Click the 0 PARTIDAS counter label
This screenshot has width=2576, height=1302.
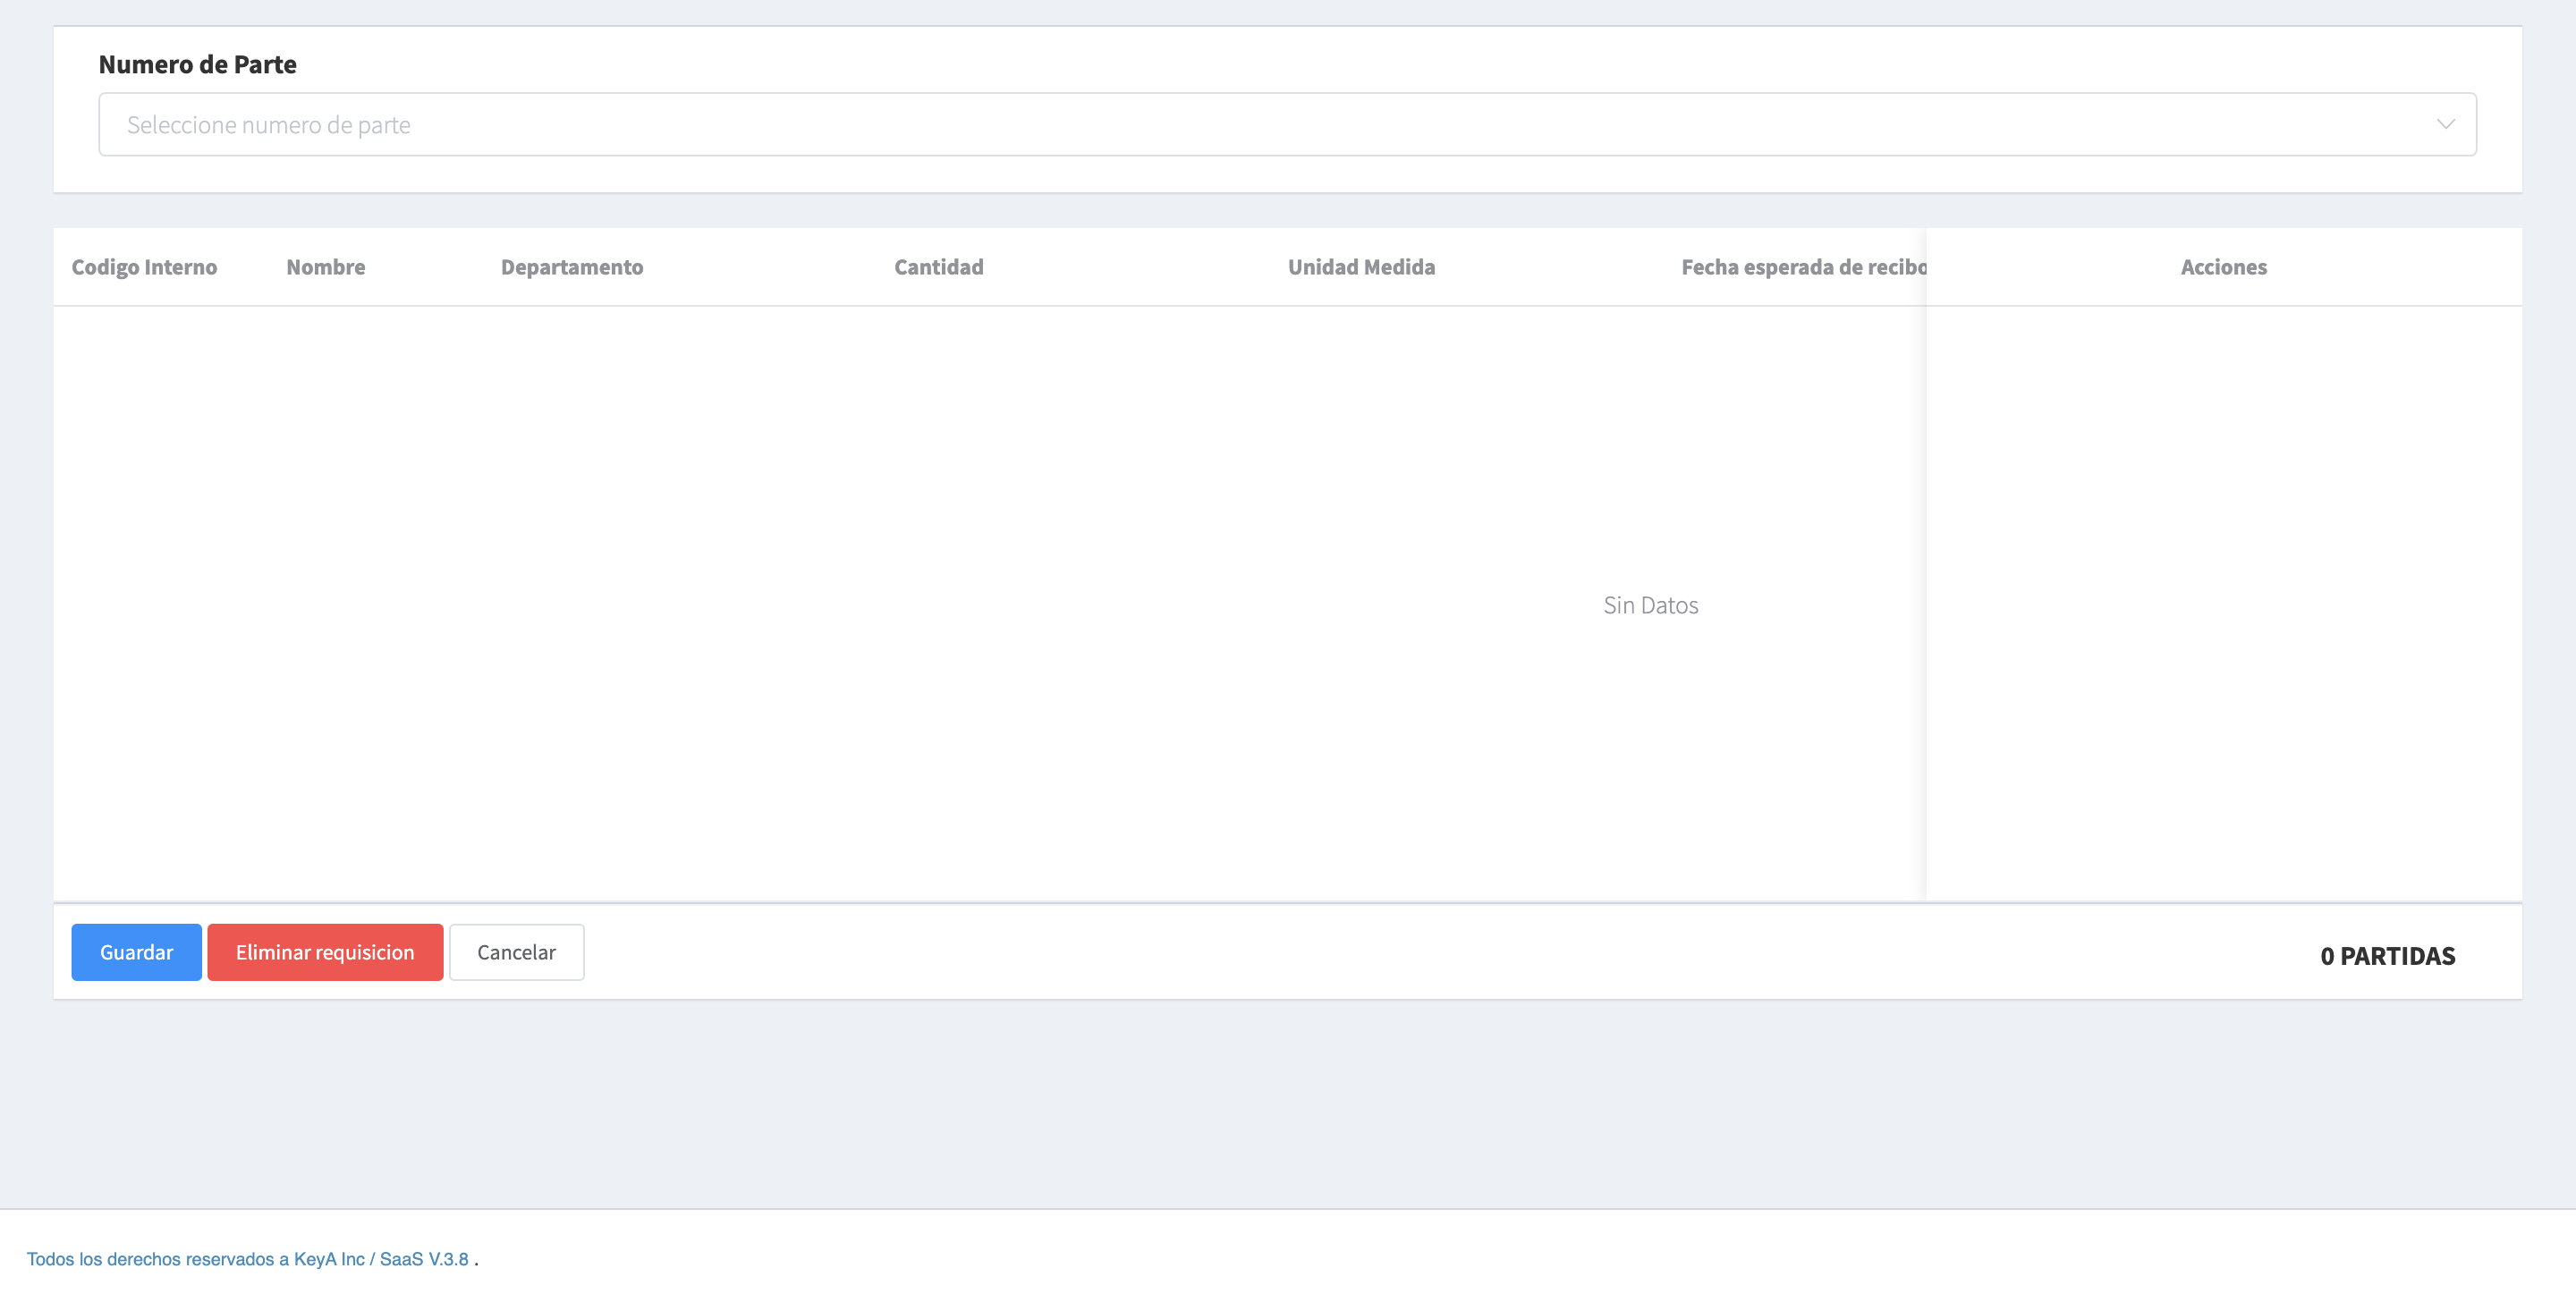coord(2387,956)
